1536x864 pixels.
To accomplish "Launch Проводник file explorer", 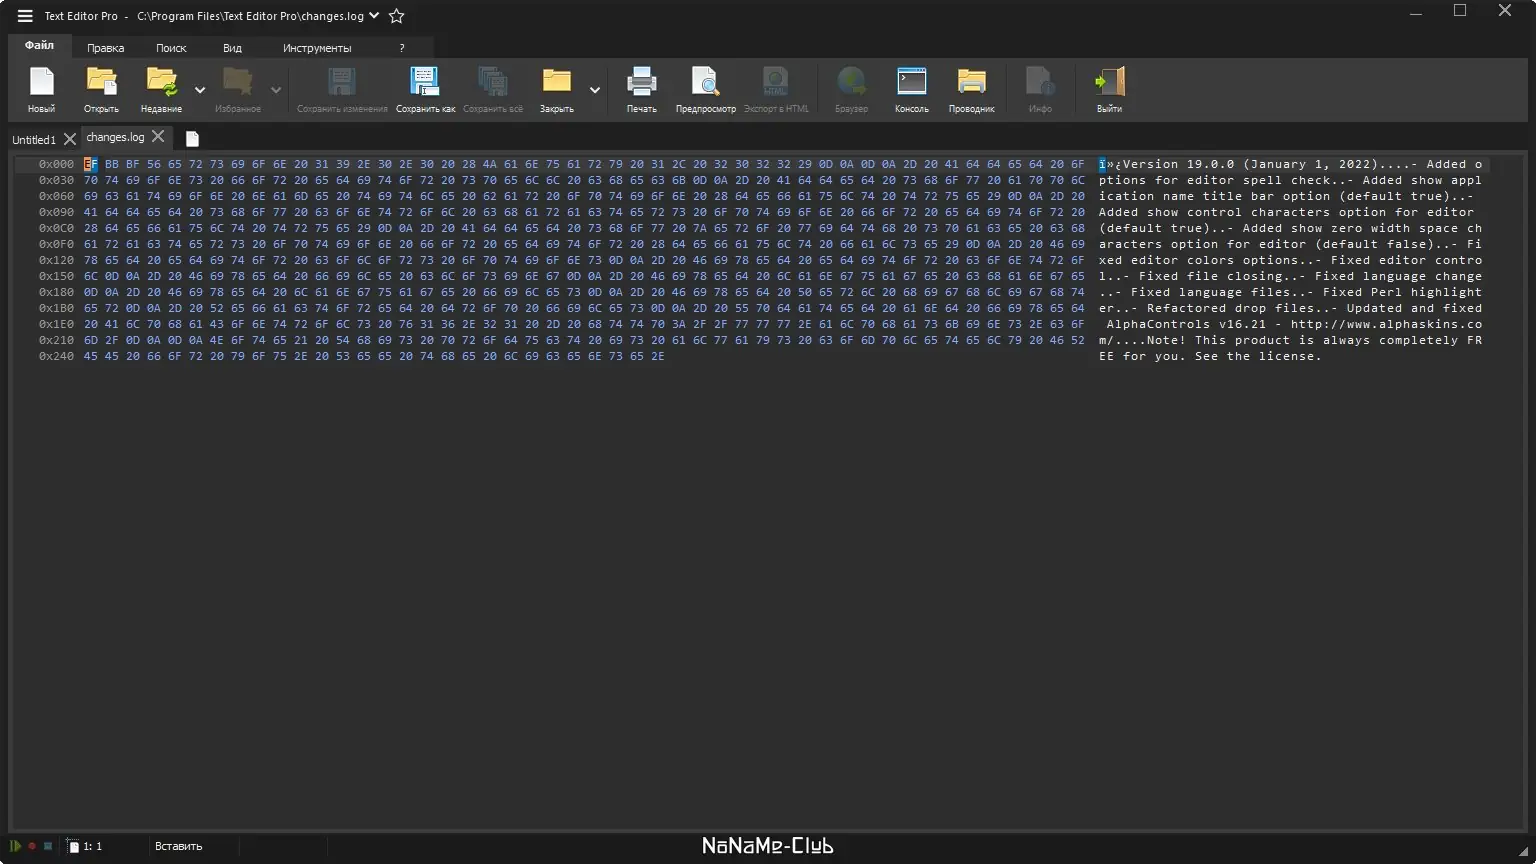I will point(971,90).
